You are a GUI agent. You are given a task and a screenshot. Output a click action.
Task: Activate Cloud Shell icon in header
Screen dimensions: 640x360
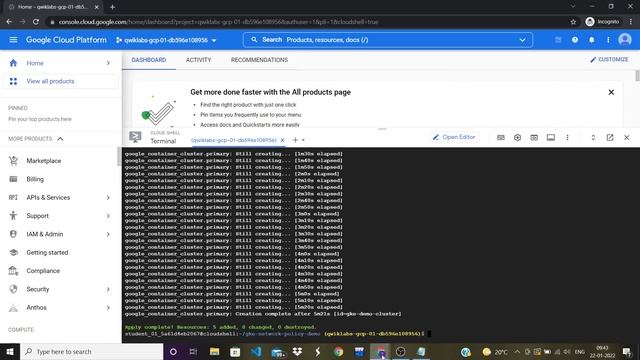coord(558,40)
